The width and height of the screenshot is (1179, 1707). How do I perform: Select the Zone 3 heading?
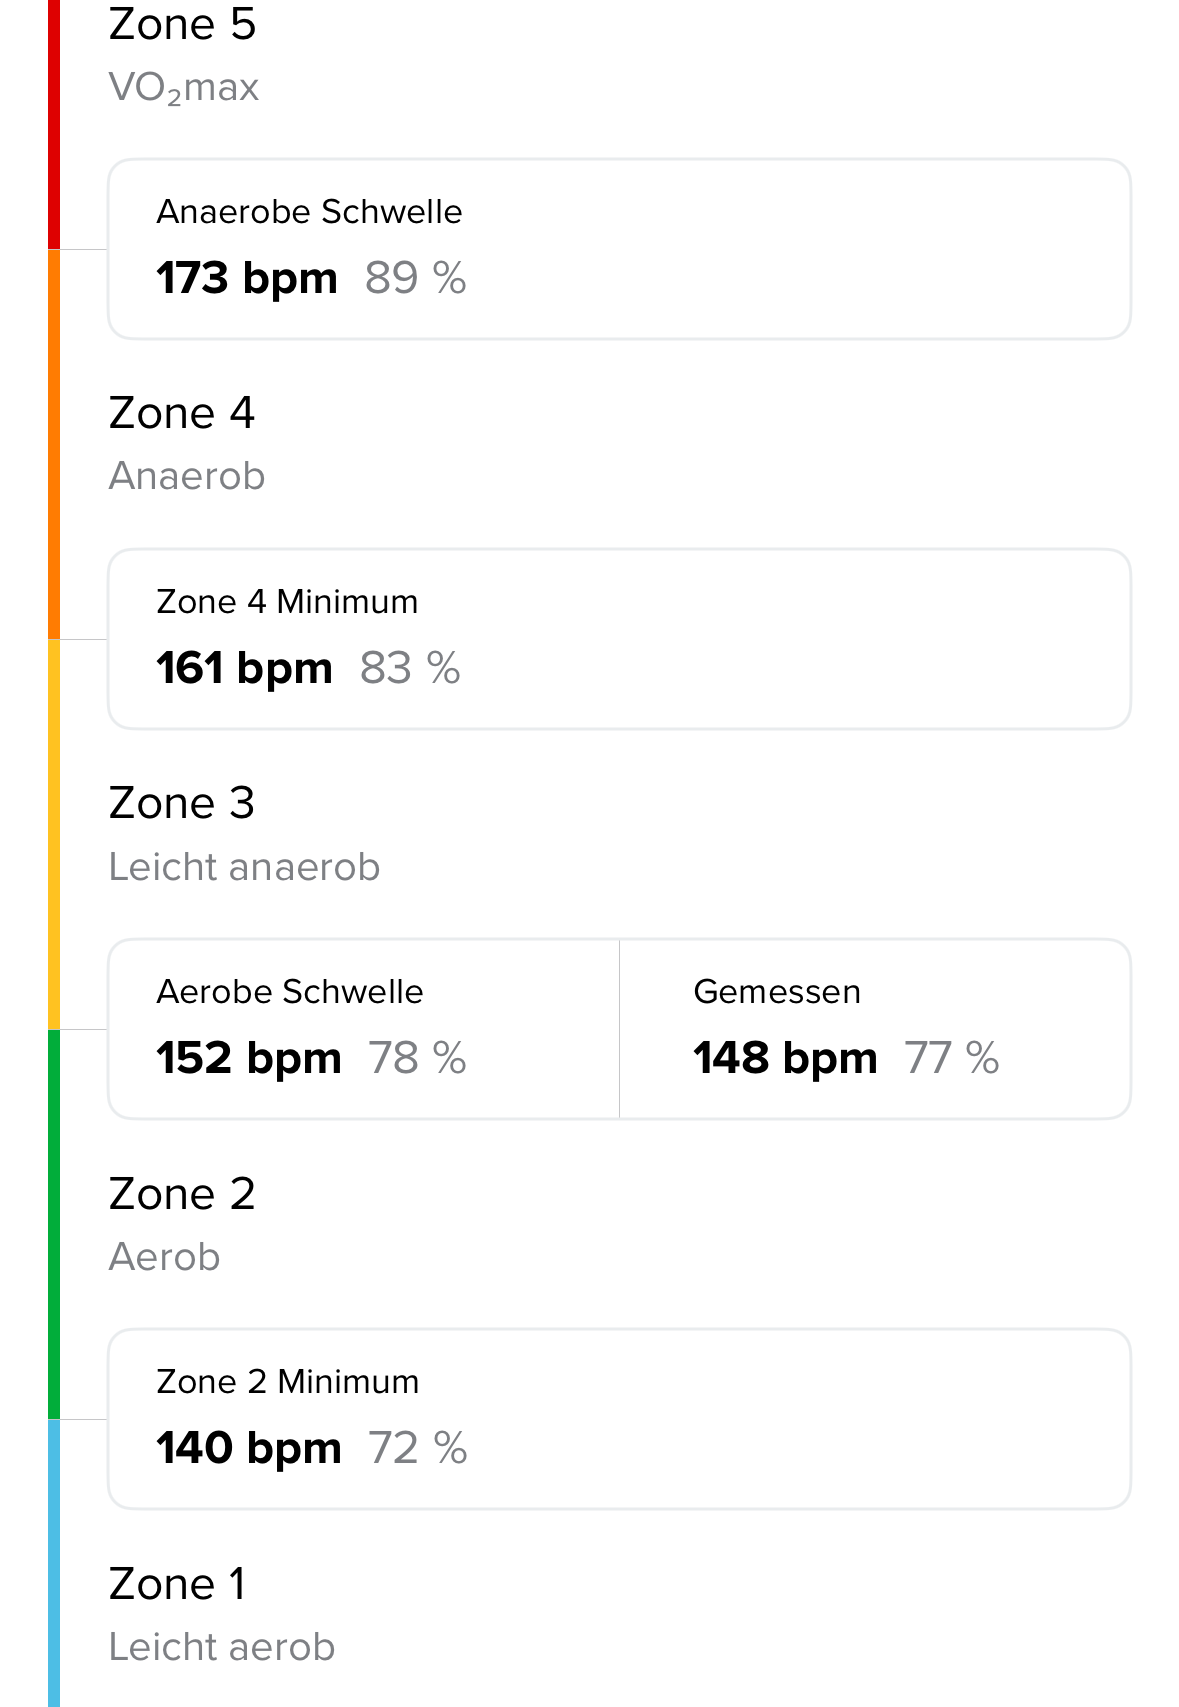point(182,803)
